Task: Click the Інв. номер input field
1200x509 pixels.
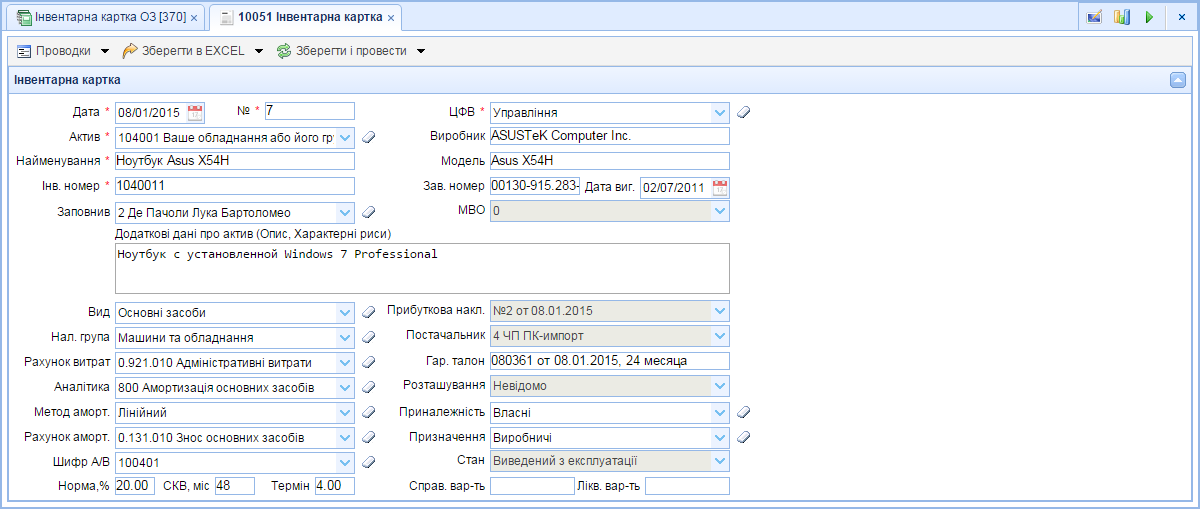Action: (x=235, y=185)
